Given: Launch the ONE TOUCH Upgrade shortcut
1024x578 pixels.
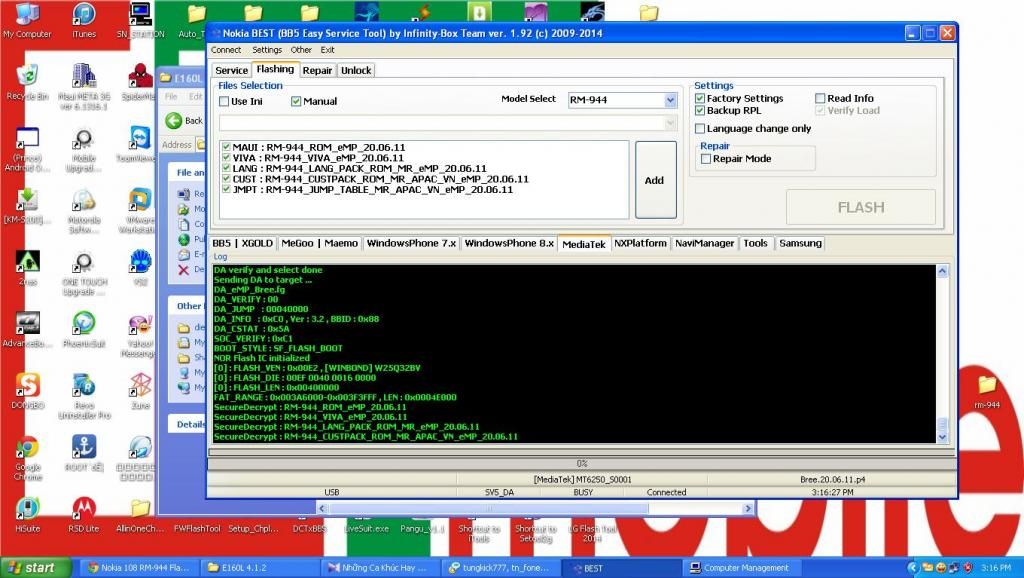Looking at the screenshot, I should point(84,274).
